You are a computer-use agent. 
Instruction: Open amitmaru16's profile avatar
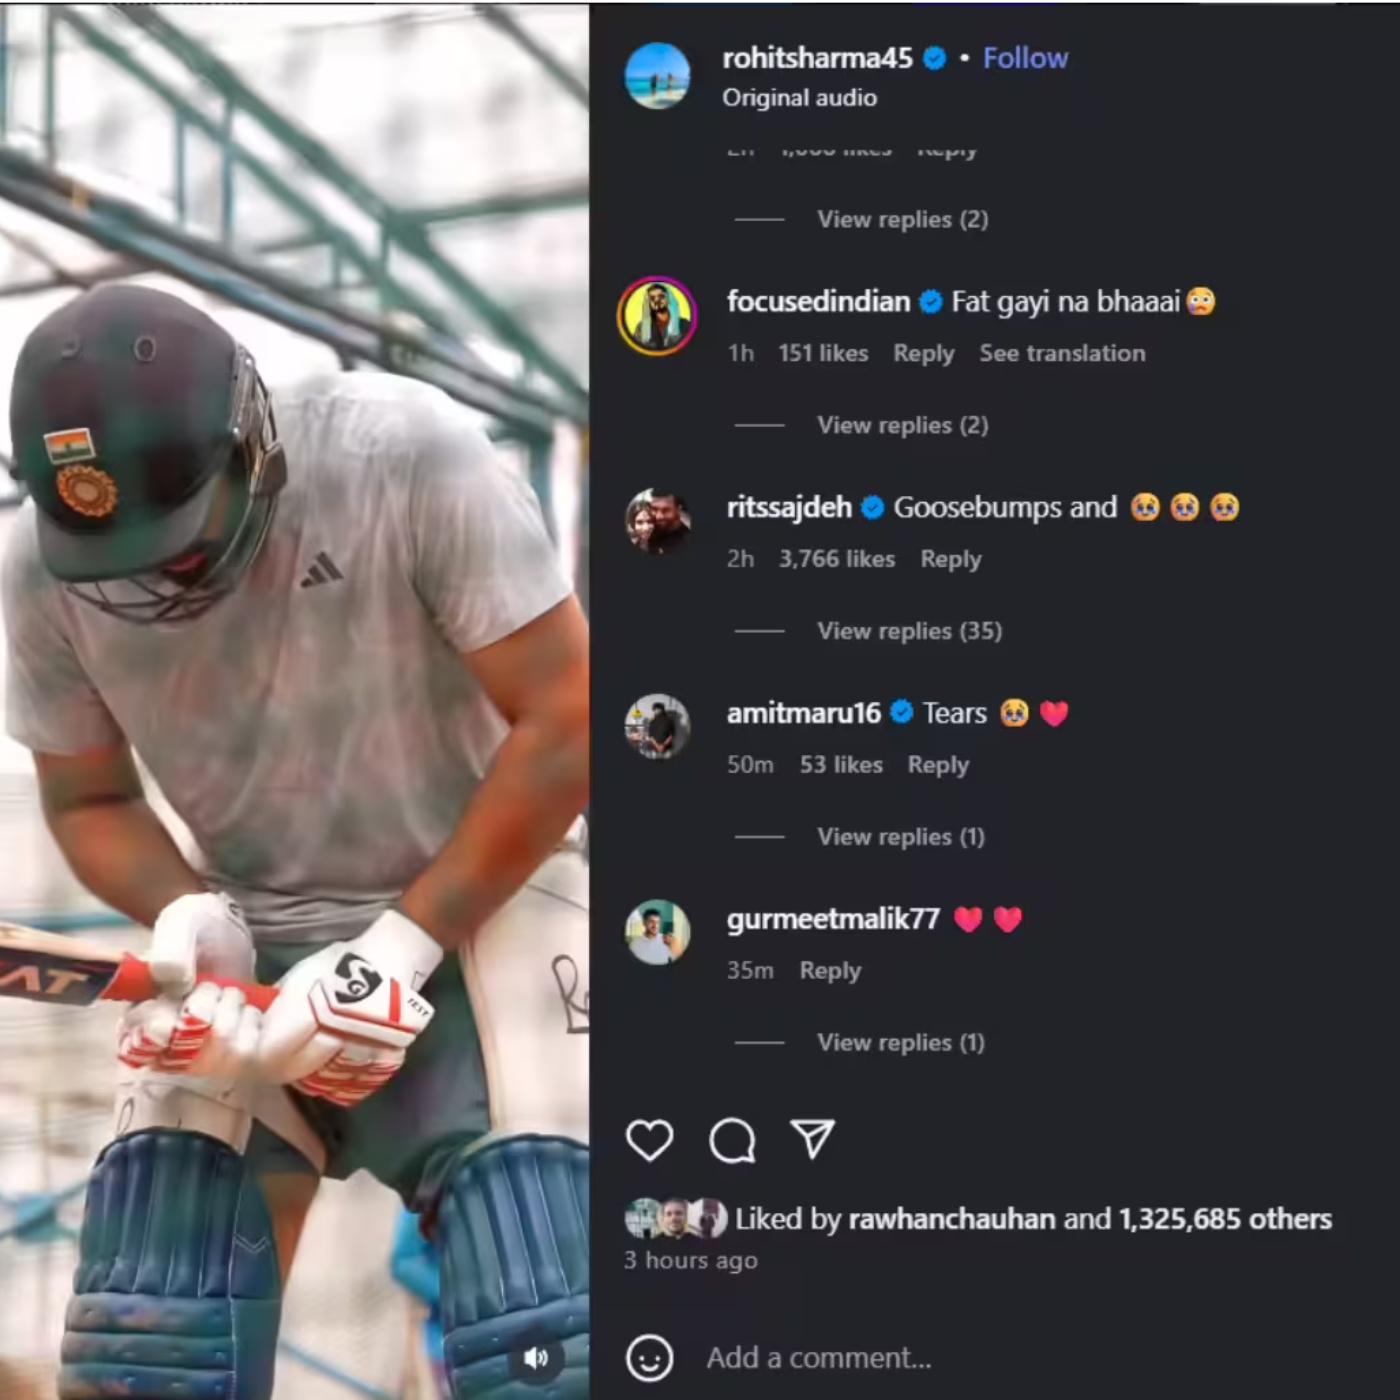tap(657, 727)
